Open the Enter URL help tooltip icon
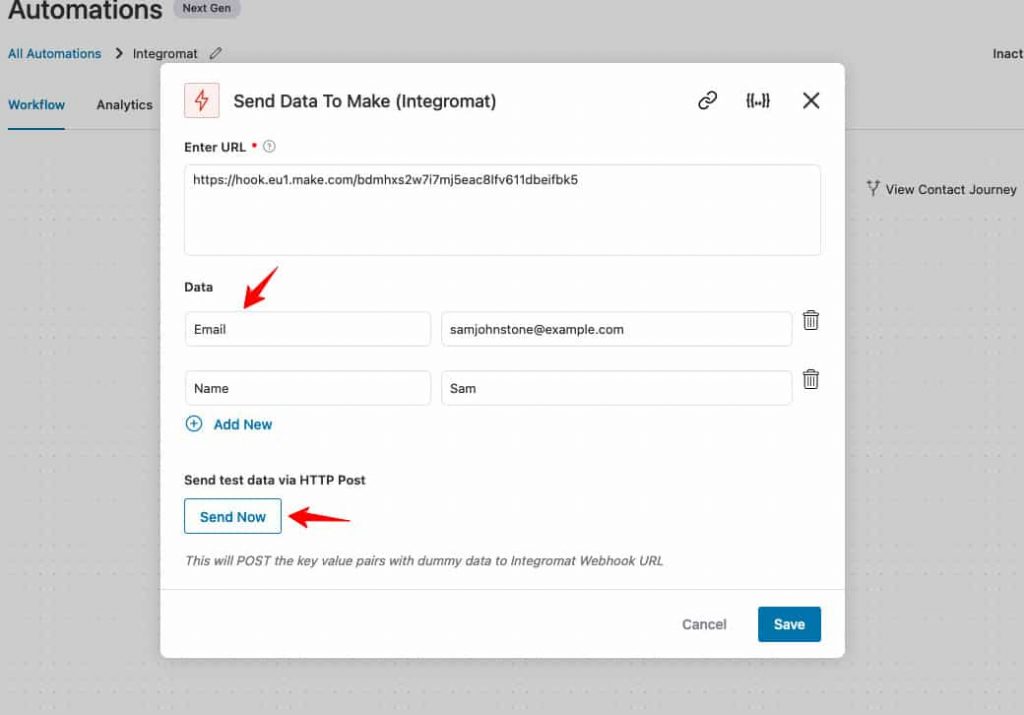 click(269, 146)
